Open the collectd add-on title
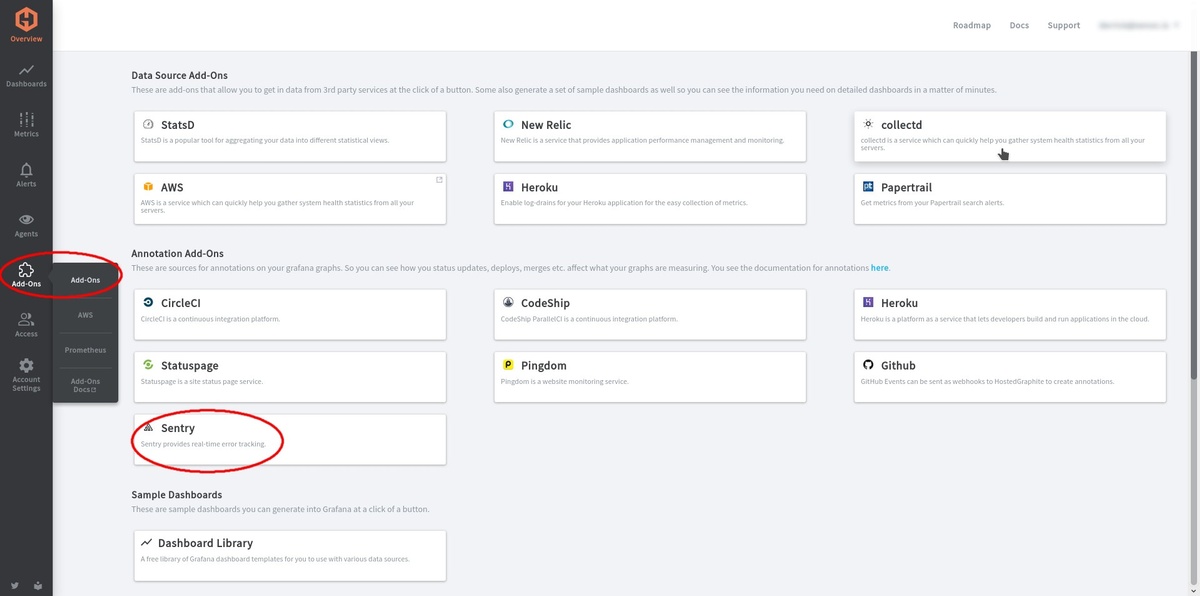Viewport: 1200px width, 596px height. 901,125
